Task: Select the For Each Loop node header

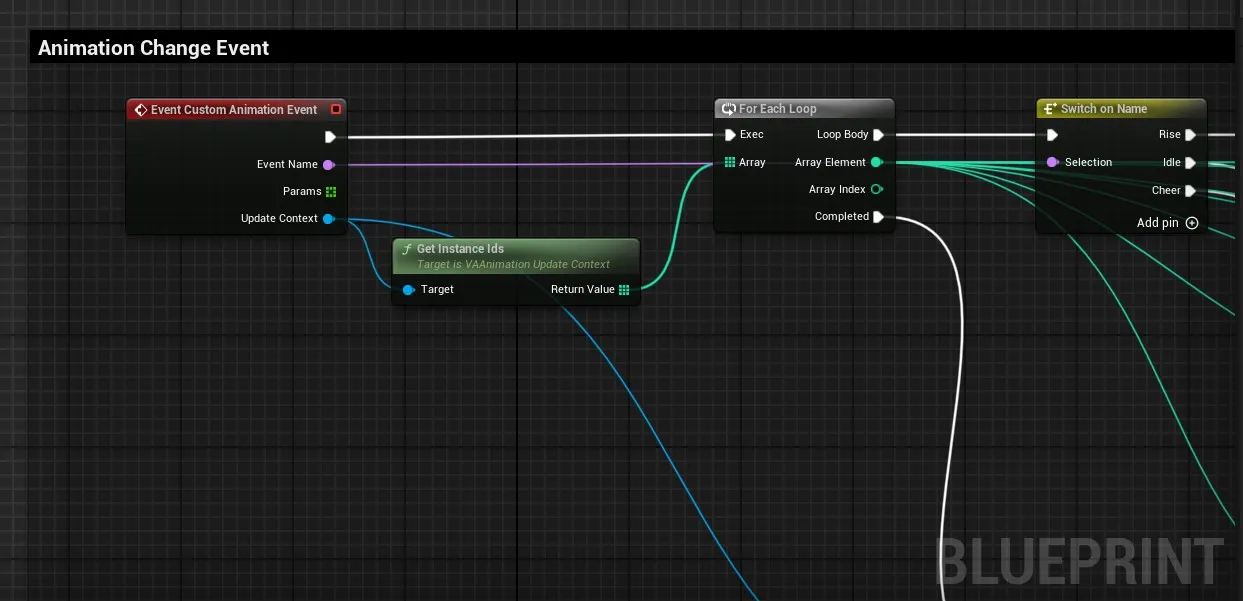Action: click(777, 109)
